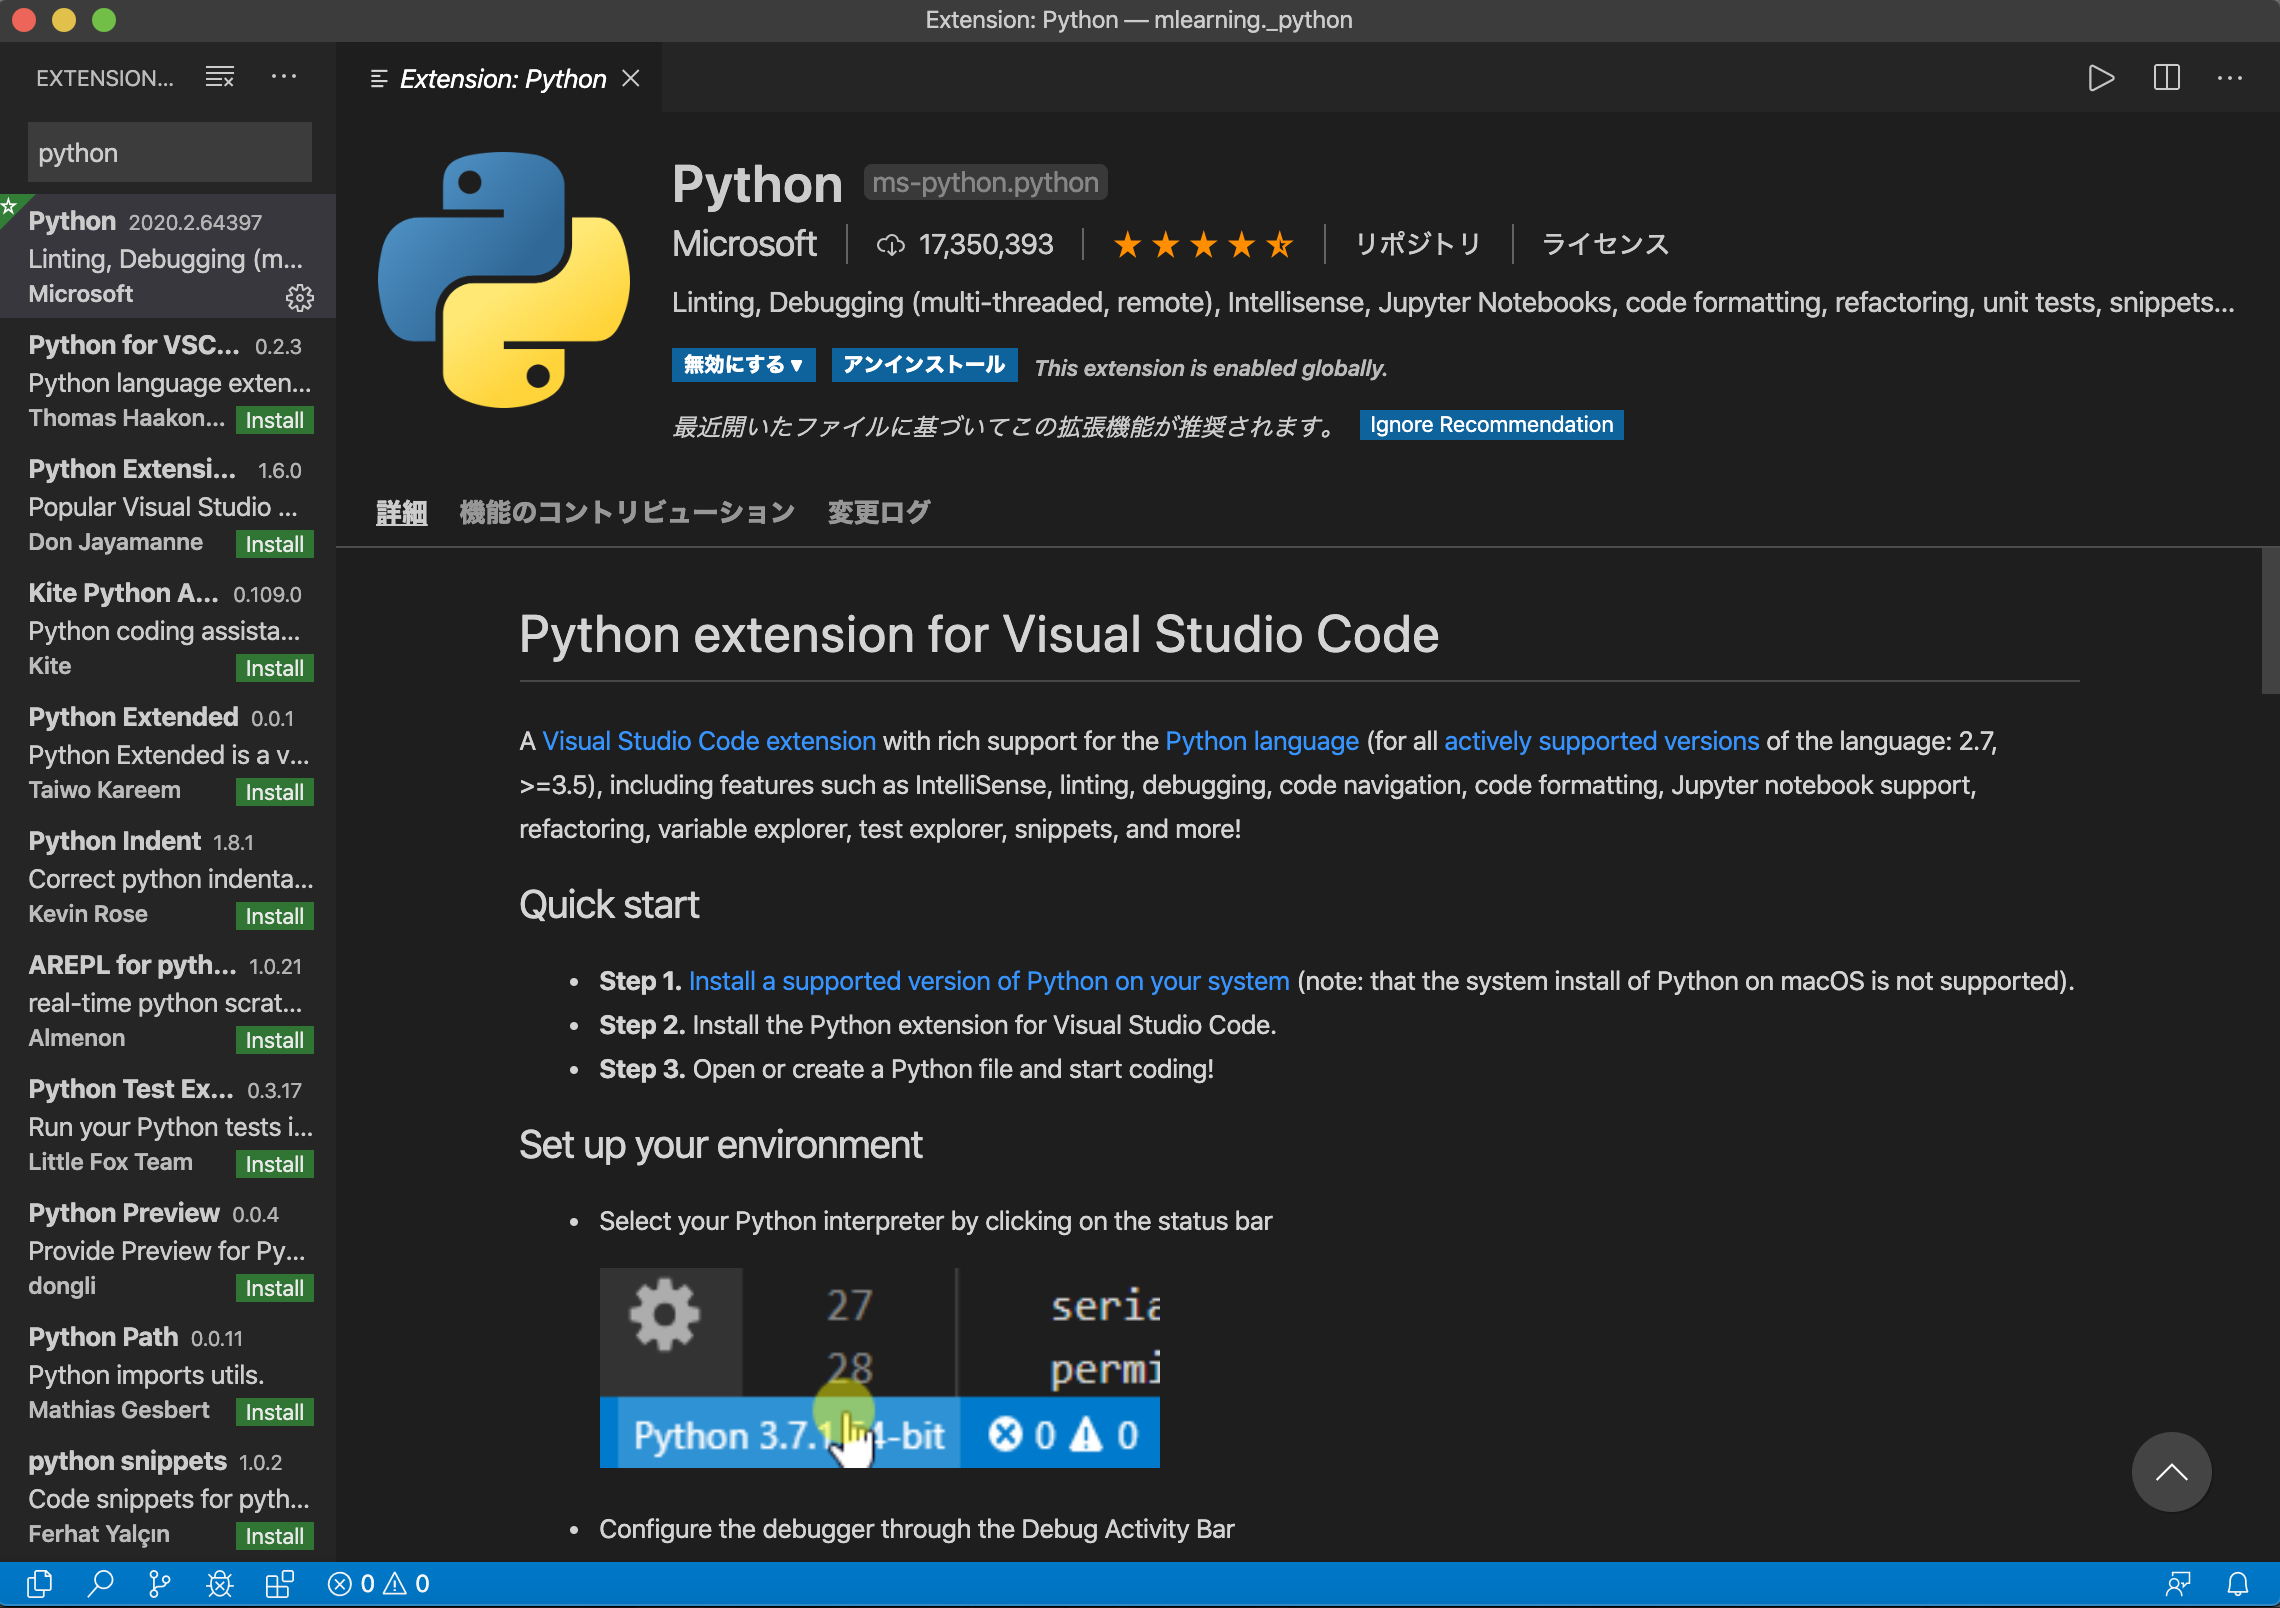Click the extensions search field containing python

pos(170,153)
